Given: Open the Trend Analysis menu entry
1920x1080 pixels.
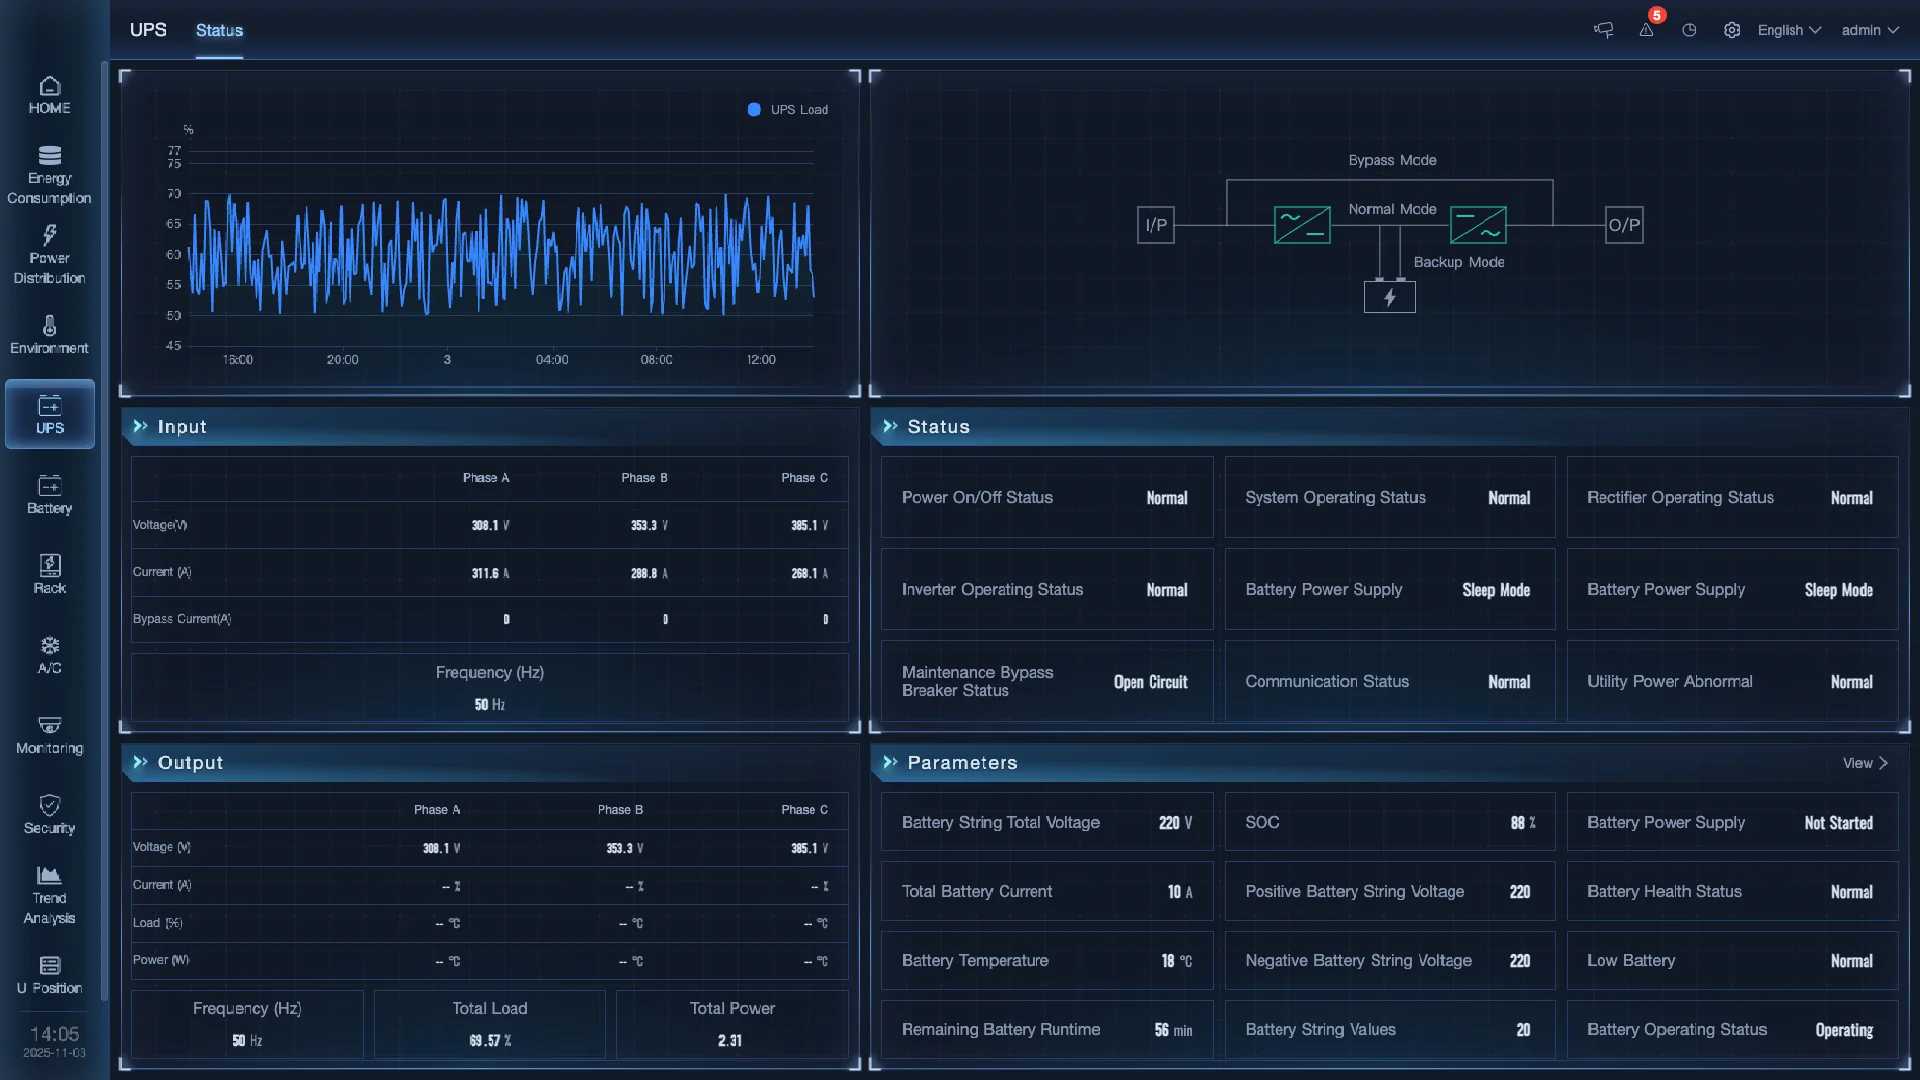Looking at the screenshot, I should point(49,893).
